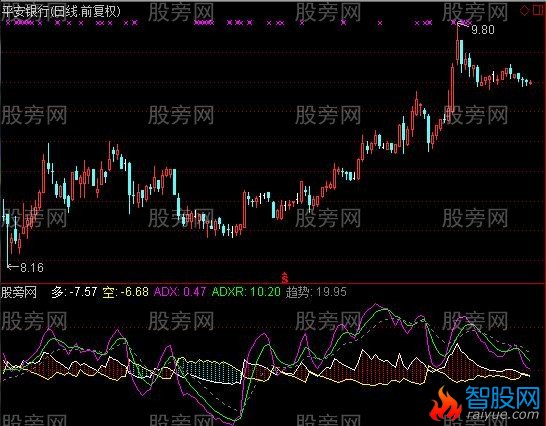Click the 多: -7.57 indicator value
This screenshot has height=426, width=546.
74,292
